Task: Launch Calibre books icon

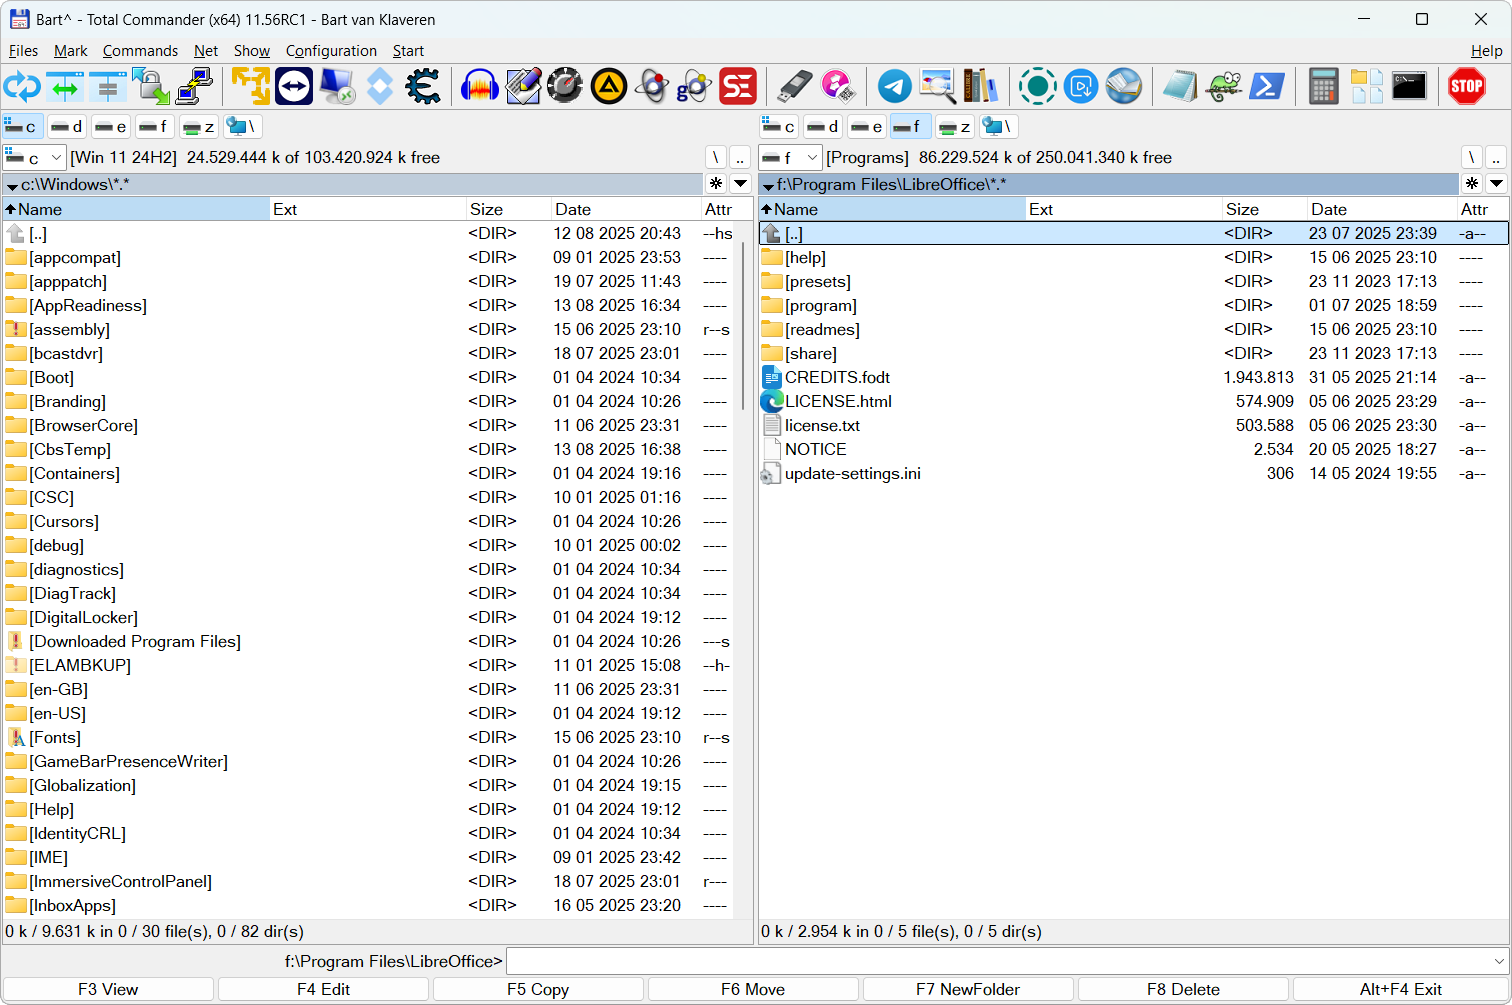Action: (x=980, y=87)
